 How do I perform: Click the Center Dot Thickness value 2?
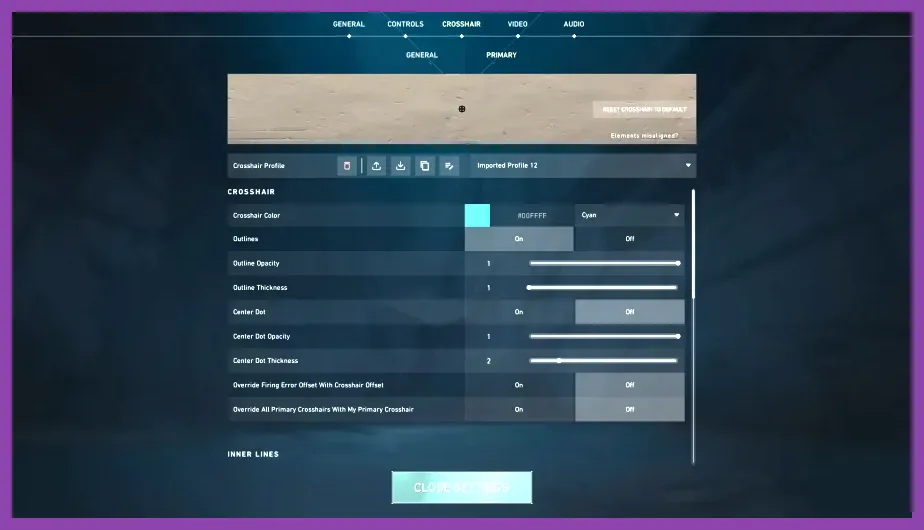(489, 361)
